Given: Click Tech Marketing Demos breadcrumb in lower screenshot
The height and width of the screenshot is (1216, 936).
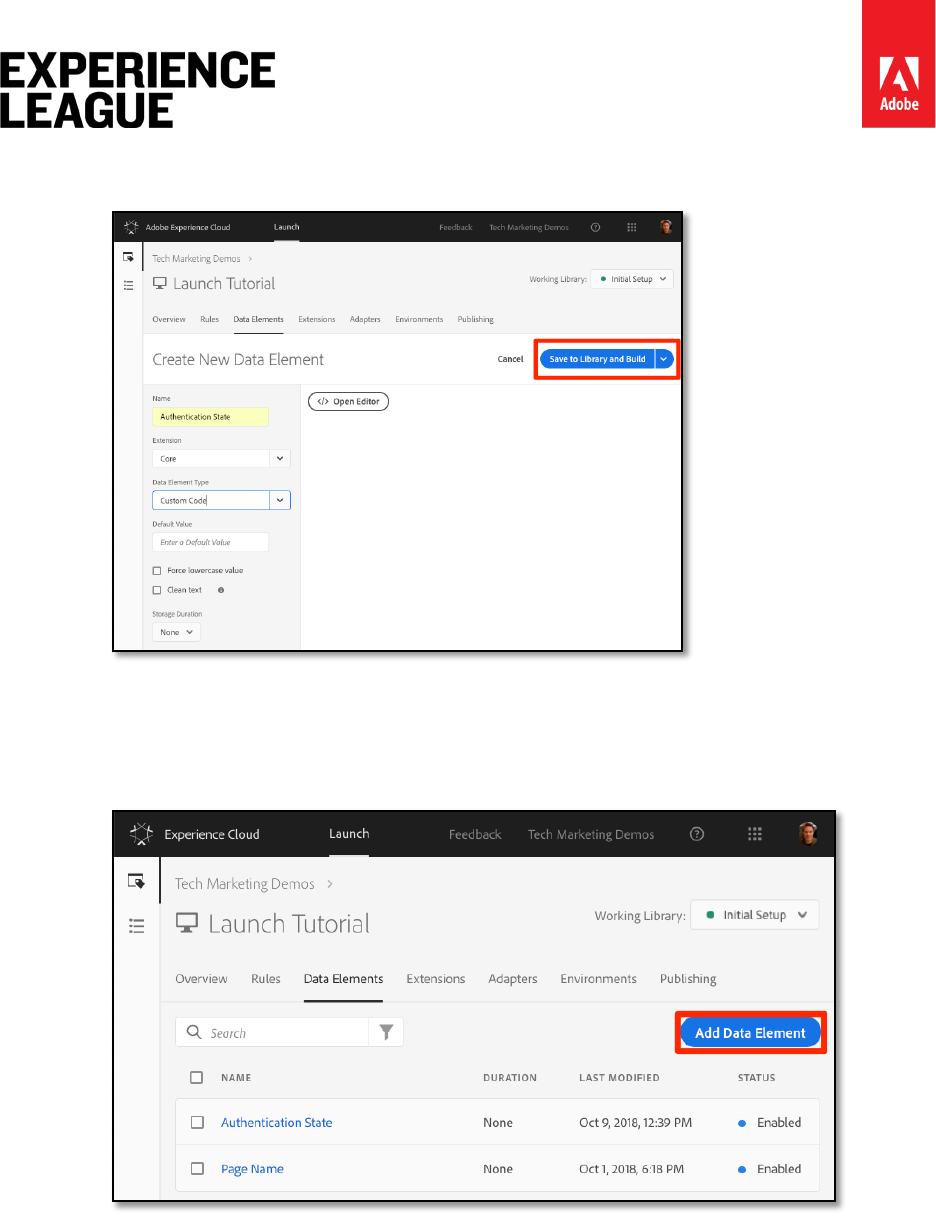Looking at the screenshot, I should (x=245, y=884).
